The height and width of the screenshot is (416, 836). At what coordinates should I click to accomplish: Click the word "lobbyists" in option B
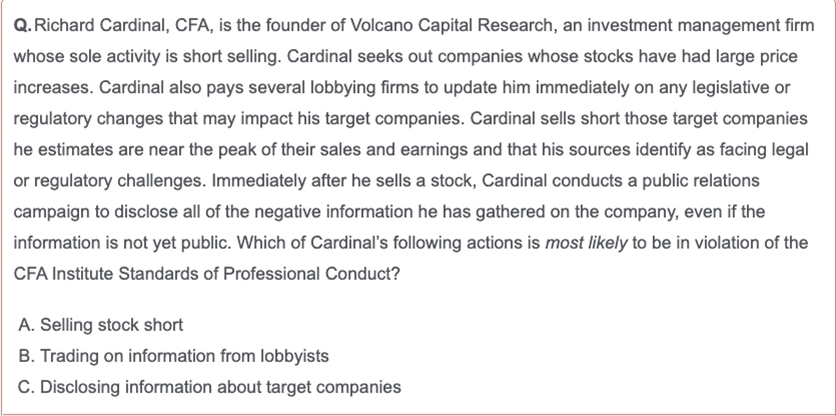[294, 356]
